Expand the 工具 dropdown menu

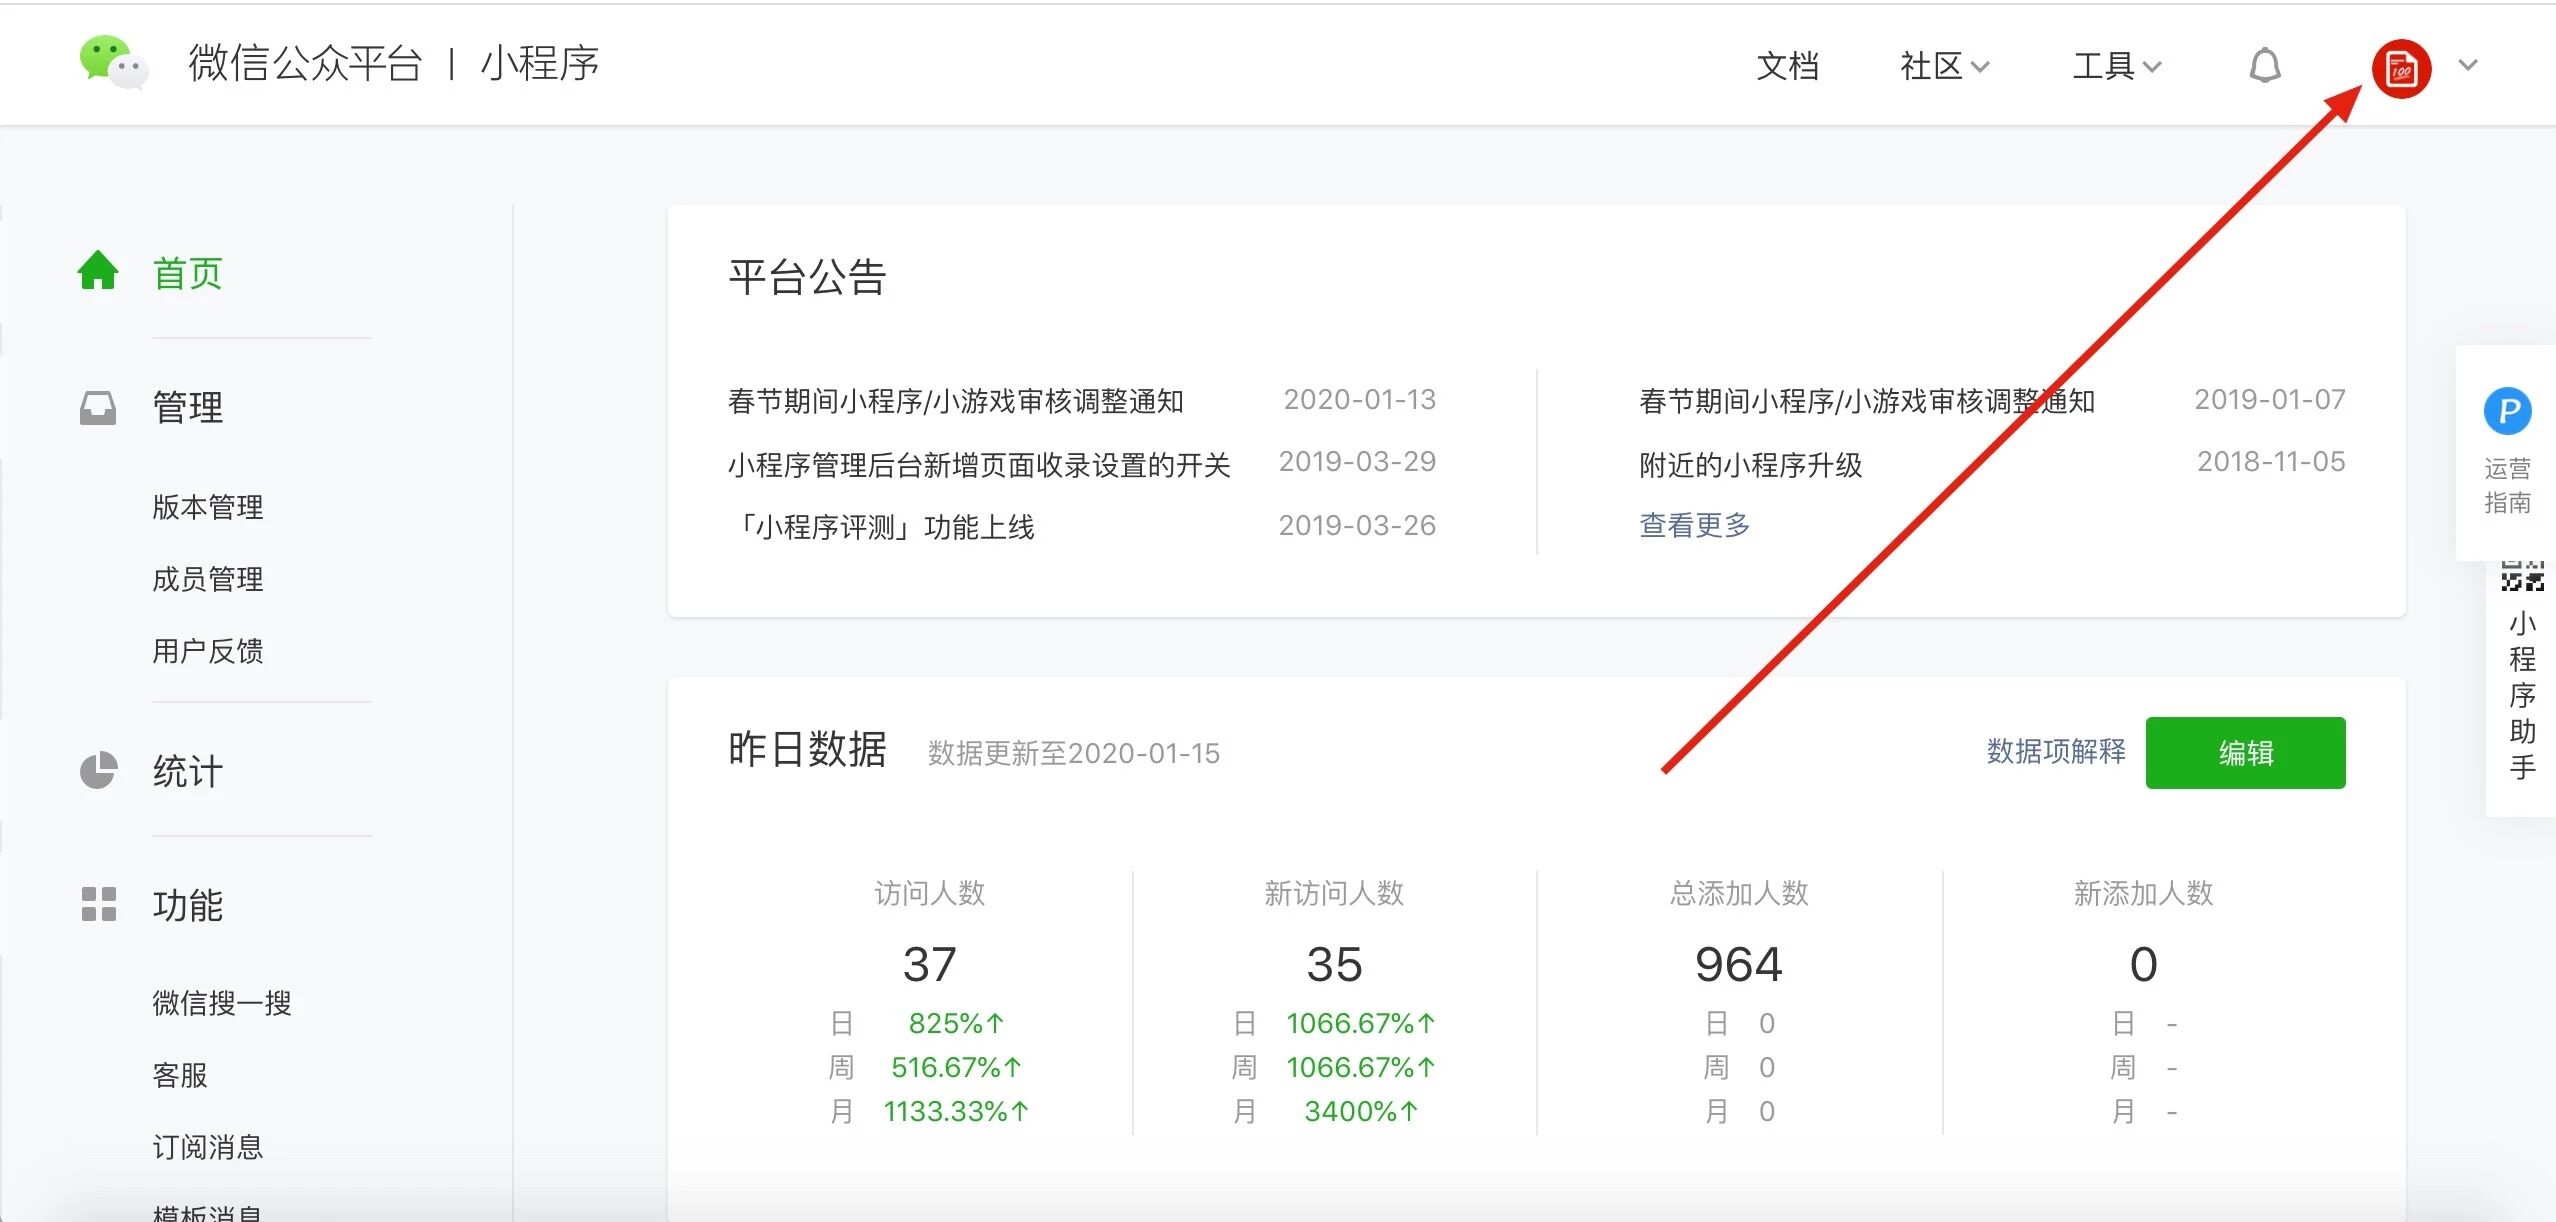(x=2116, y=66)
